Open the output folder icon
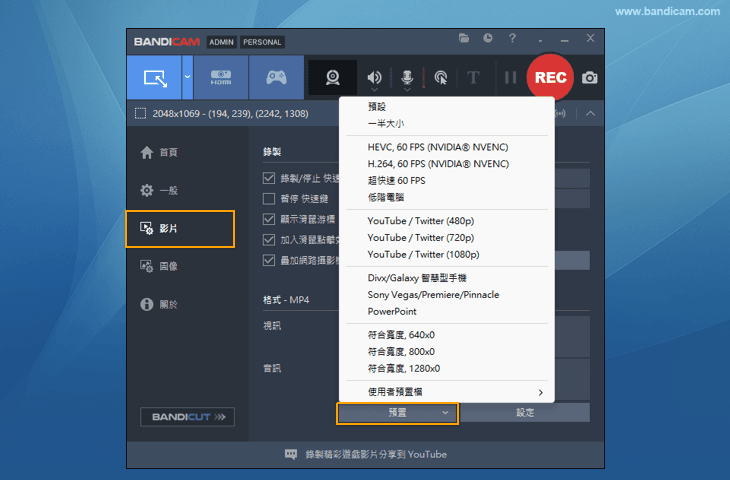 [464, 38]
